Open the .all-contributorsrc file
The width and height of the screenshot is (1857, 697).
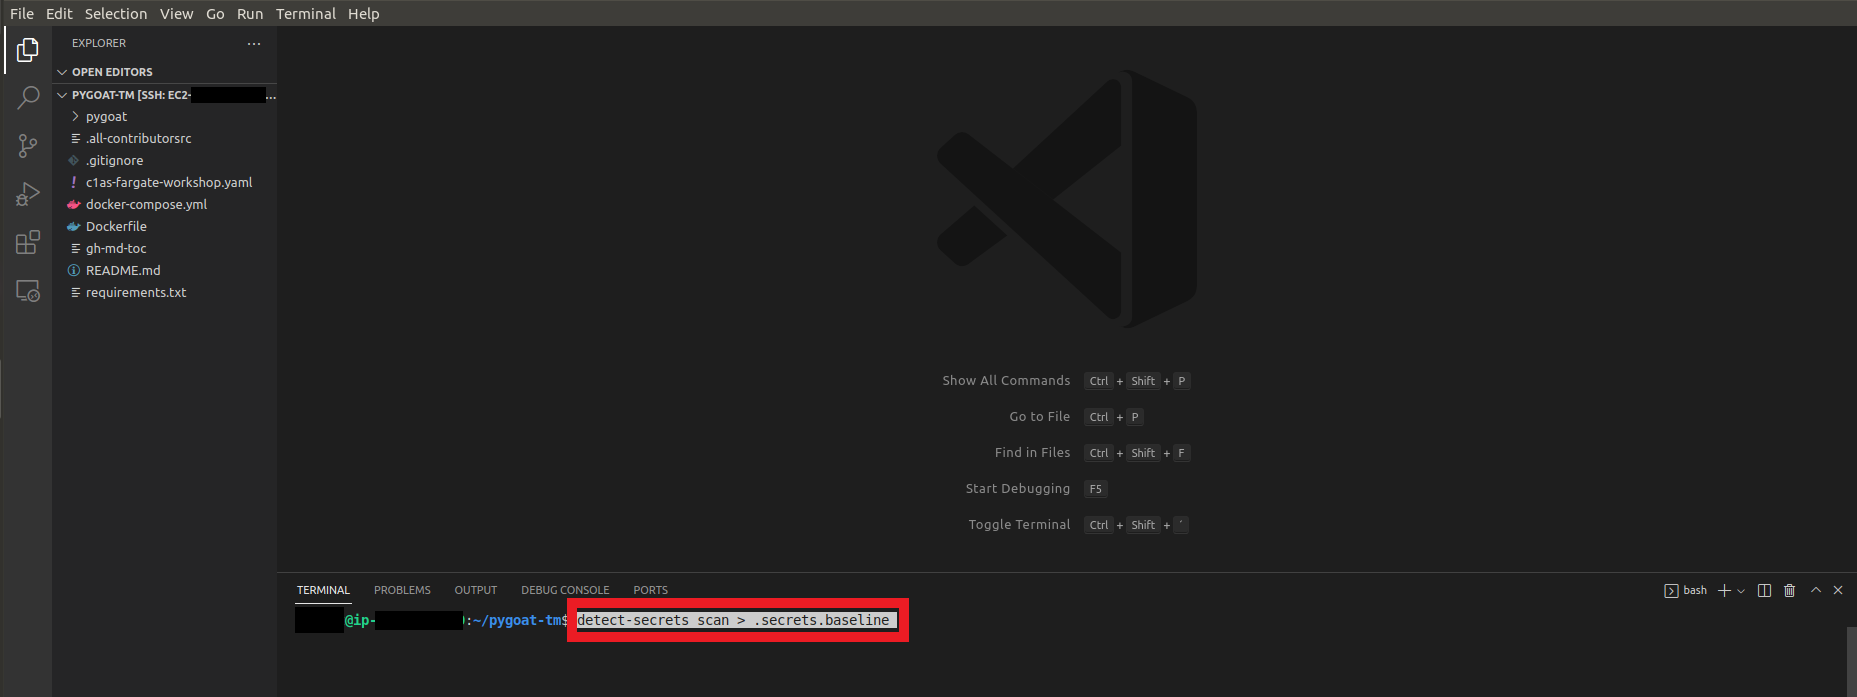[164, 139]
